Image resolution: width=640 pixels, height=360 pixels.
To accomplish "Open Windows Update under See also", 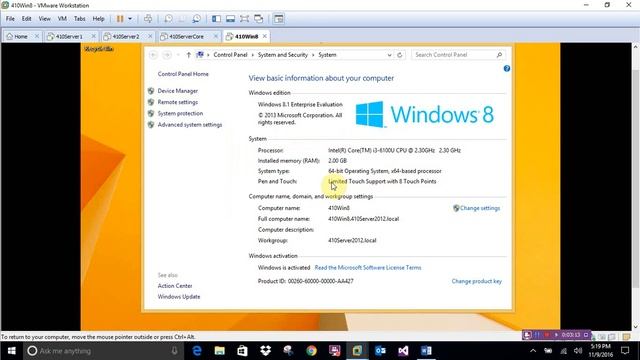I will point(179,297).
